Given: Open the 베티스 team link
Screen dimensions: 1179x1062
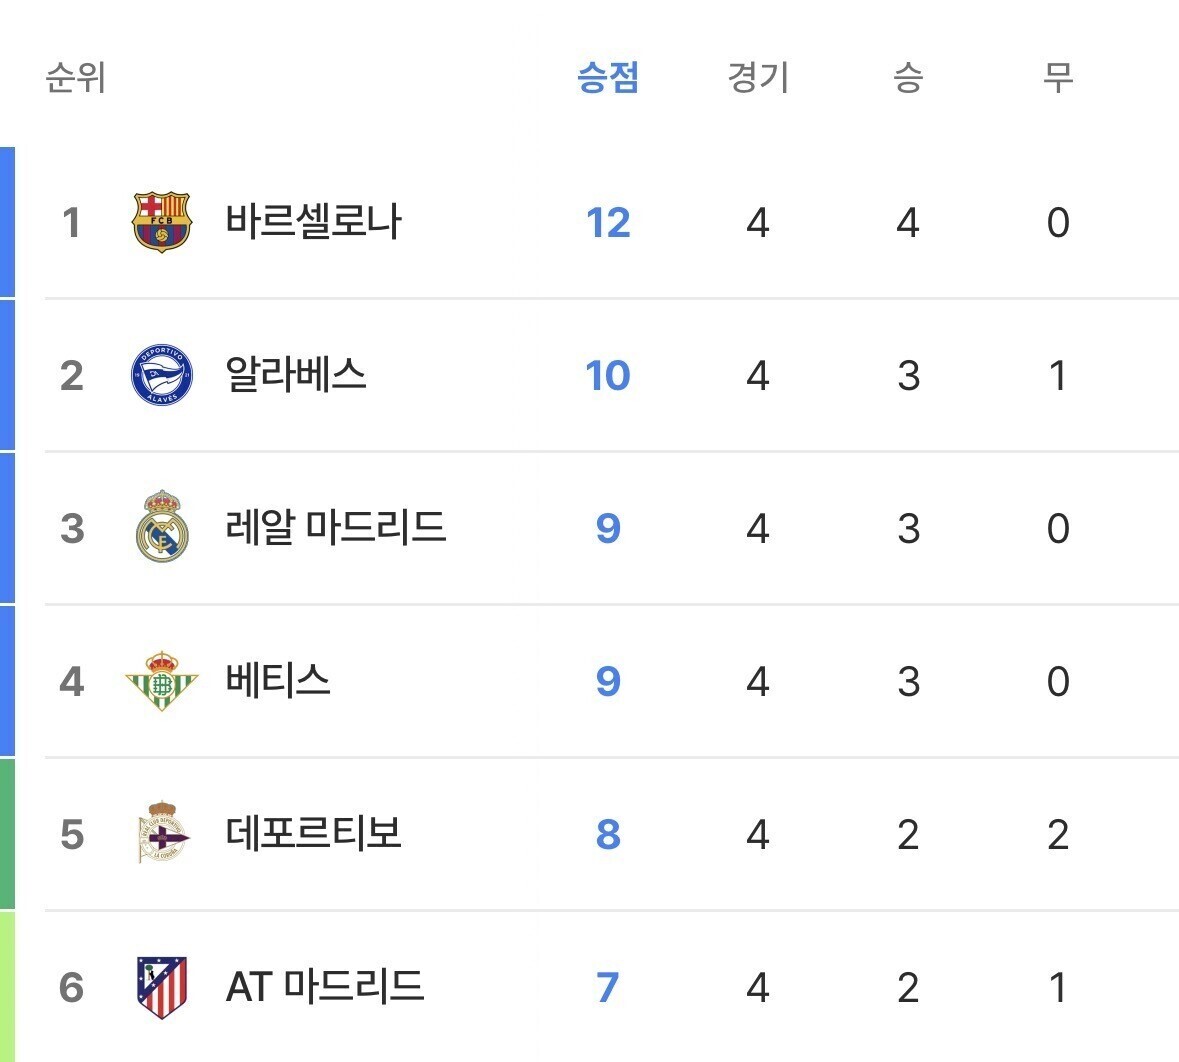Looking at the screenshot, I should click(277, 681).
